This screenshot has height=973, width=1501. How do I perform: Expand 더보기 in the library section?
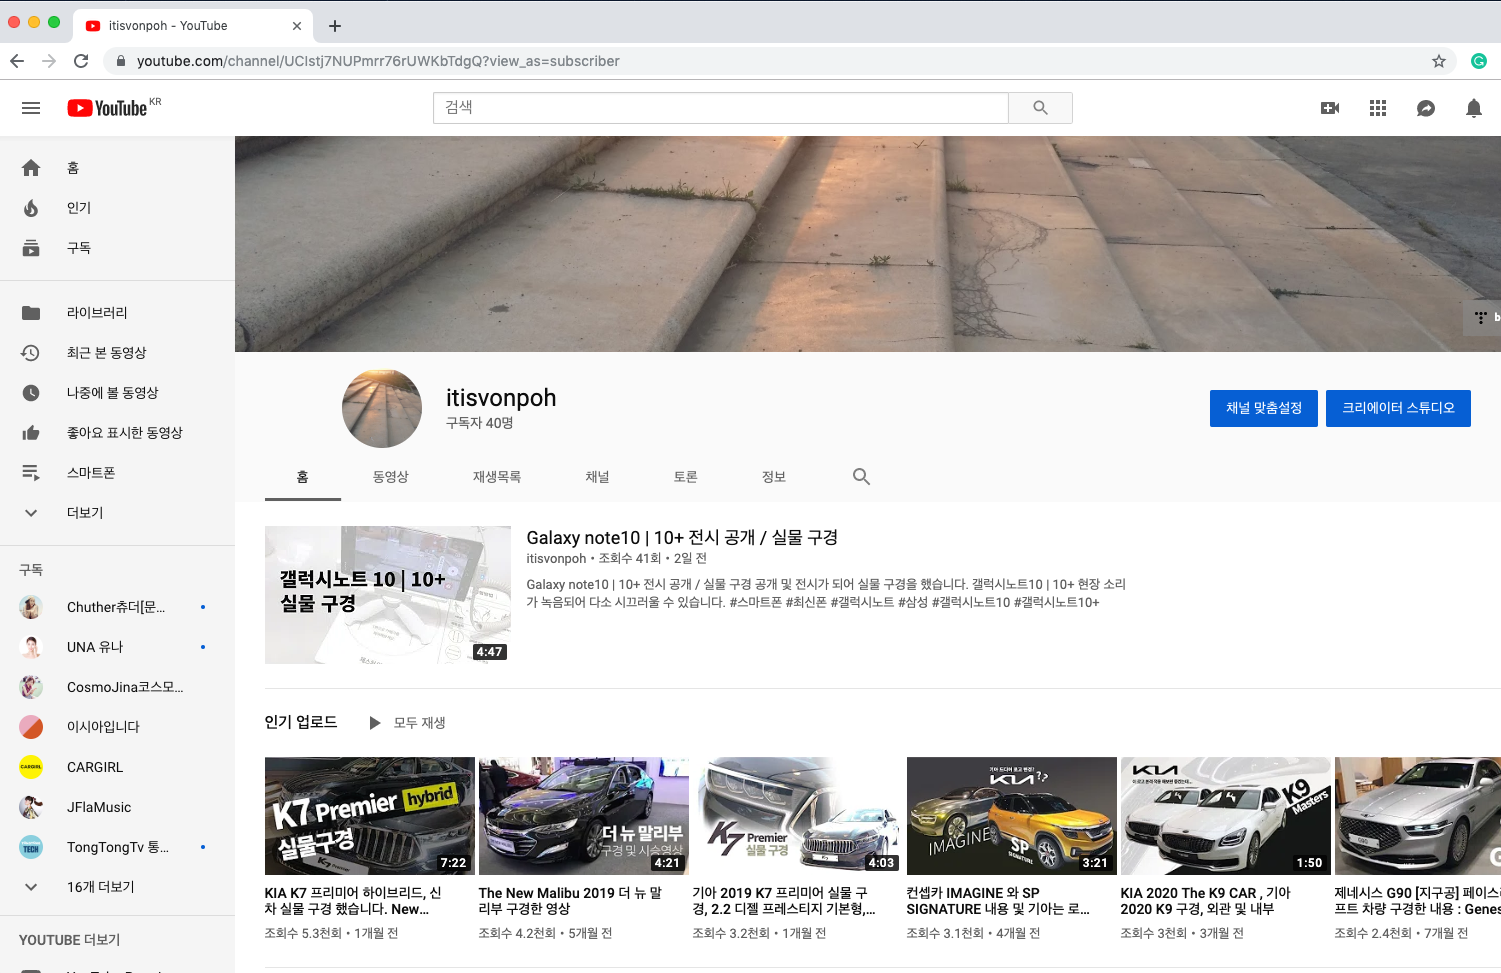pos(117,513)
